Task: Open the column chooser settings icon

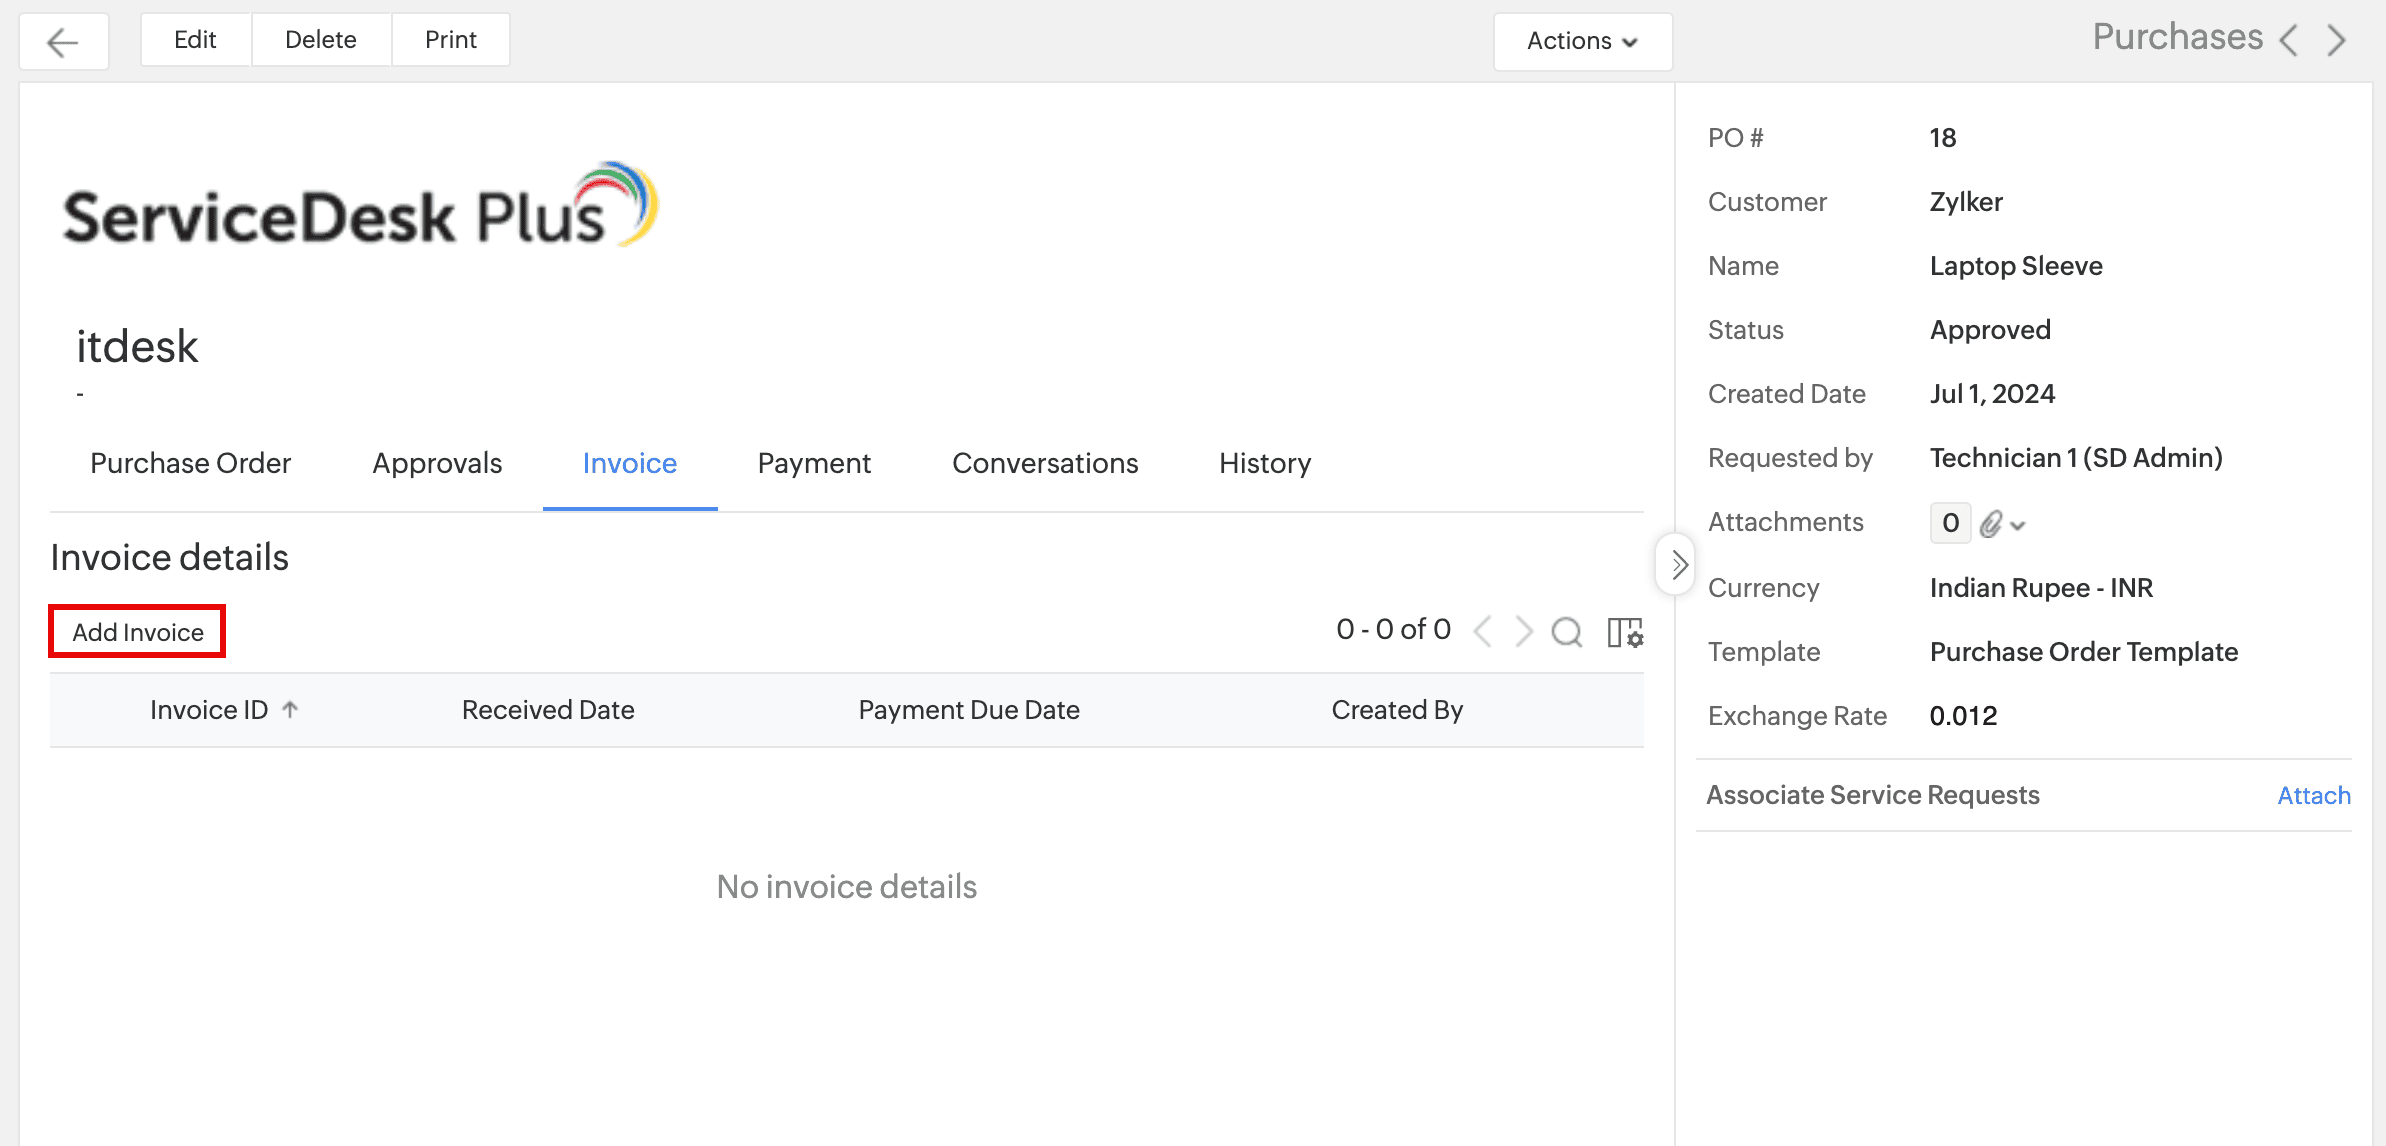Action: pyautogui.click(x=1625, y=632)
